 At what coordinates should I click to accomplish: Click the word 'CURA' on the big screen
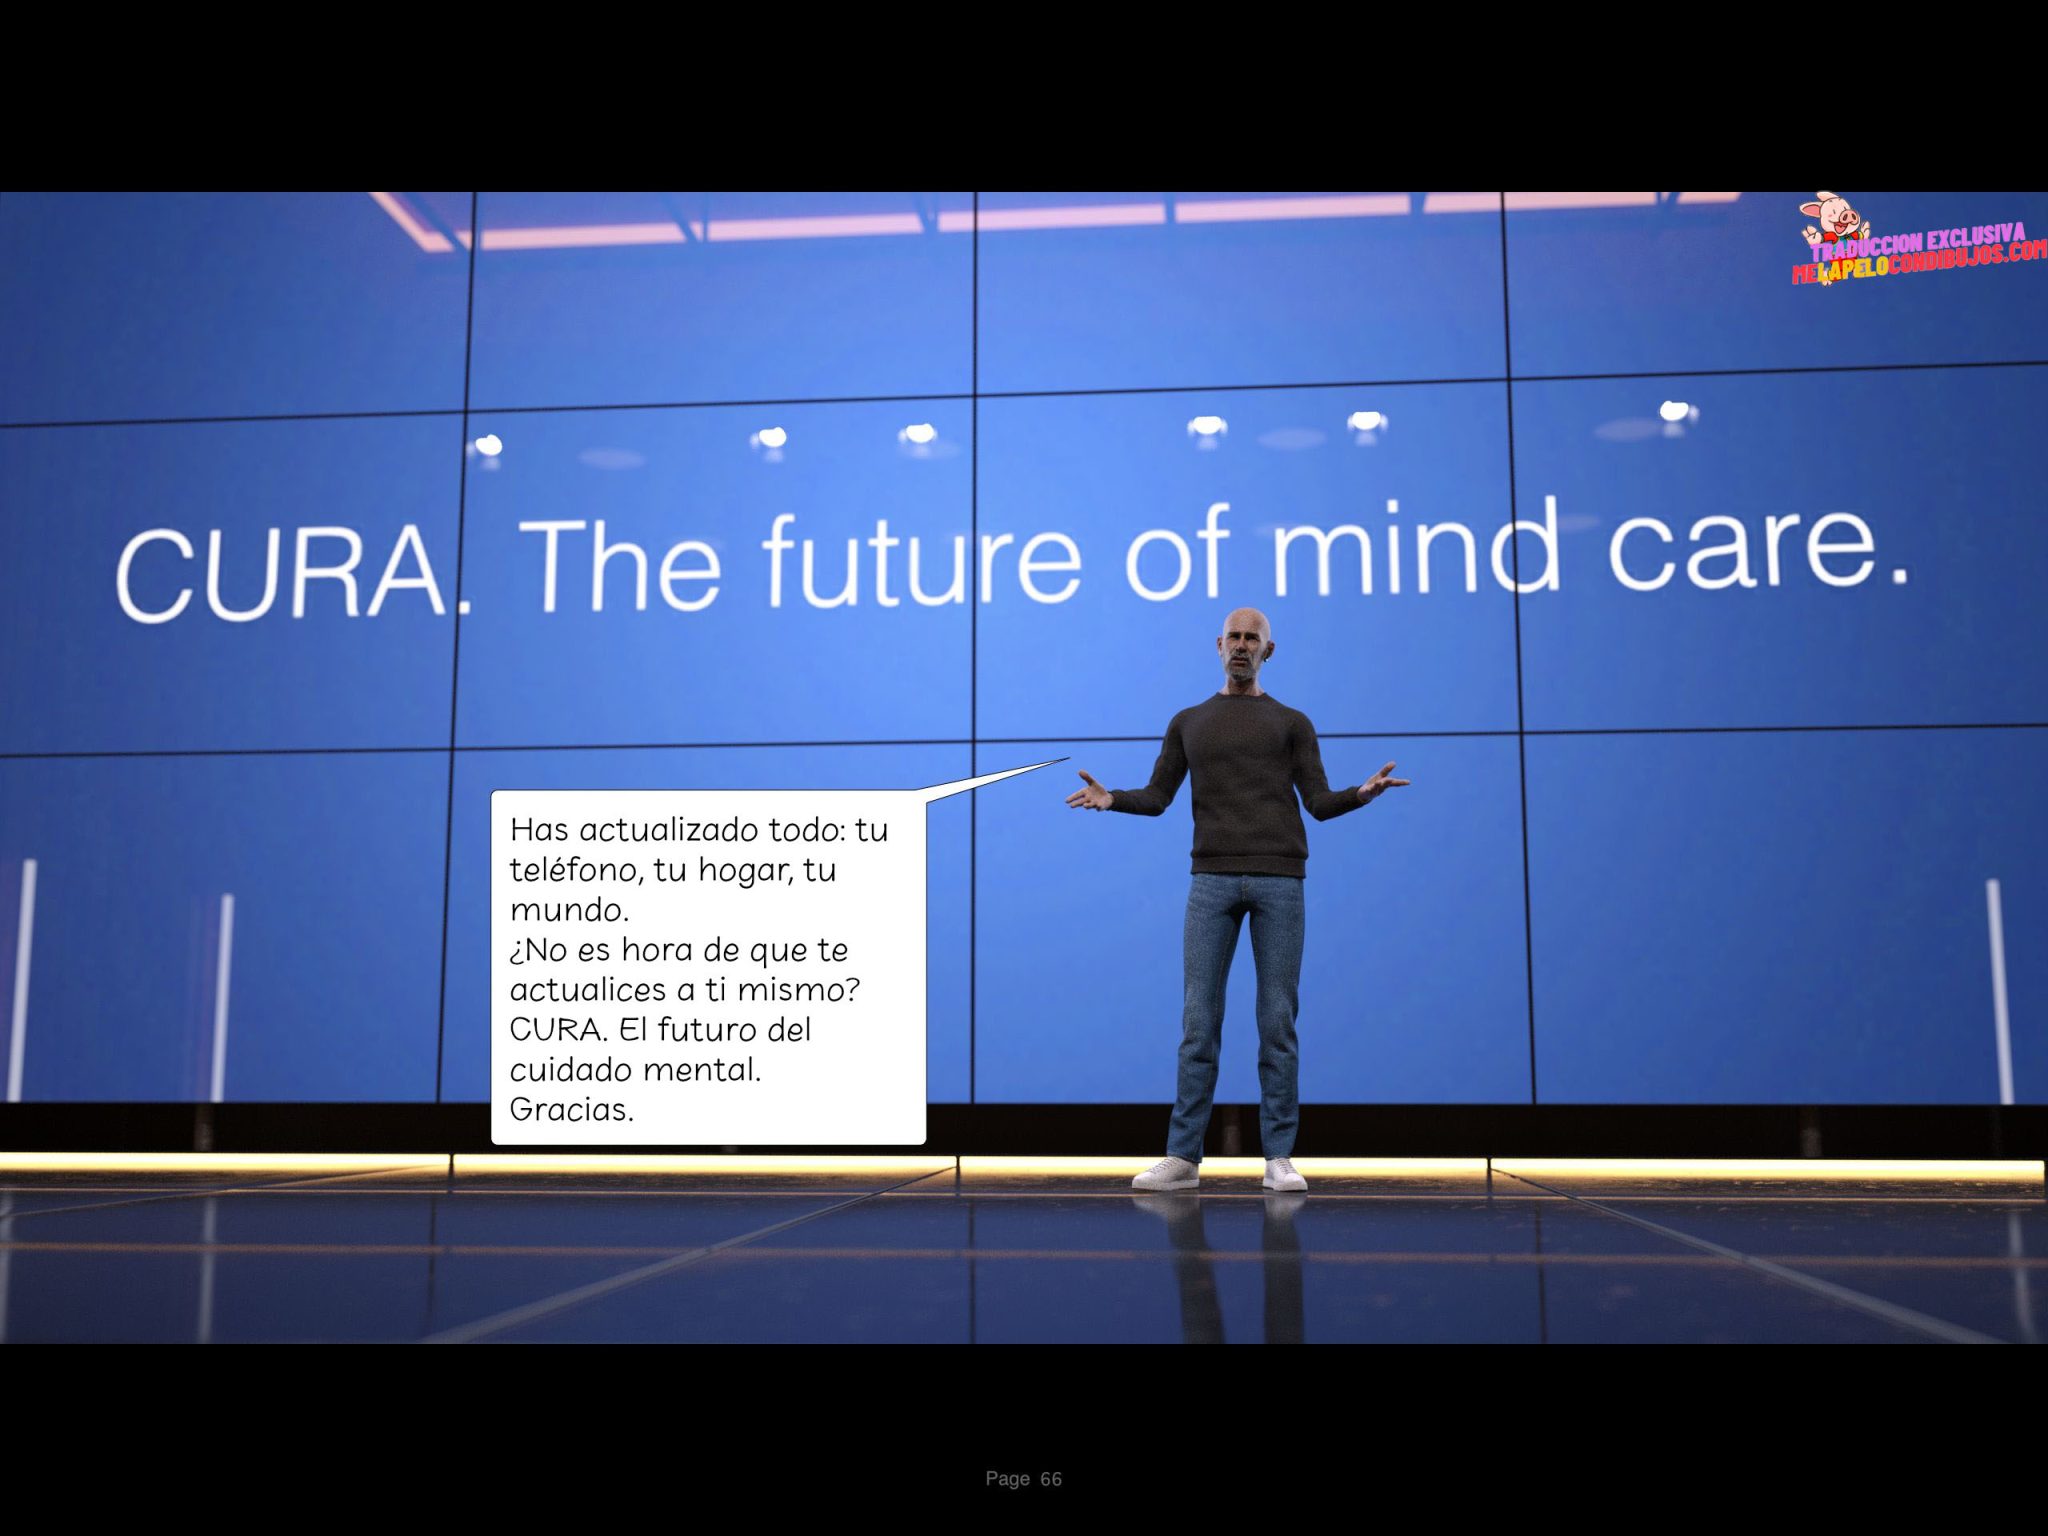pos(282,573)
